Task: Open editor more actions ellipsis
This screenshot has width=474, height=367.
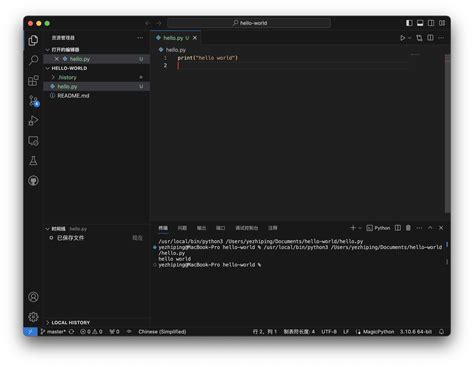Action: tap(441, 38)
